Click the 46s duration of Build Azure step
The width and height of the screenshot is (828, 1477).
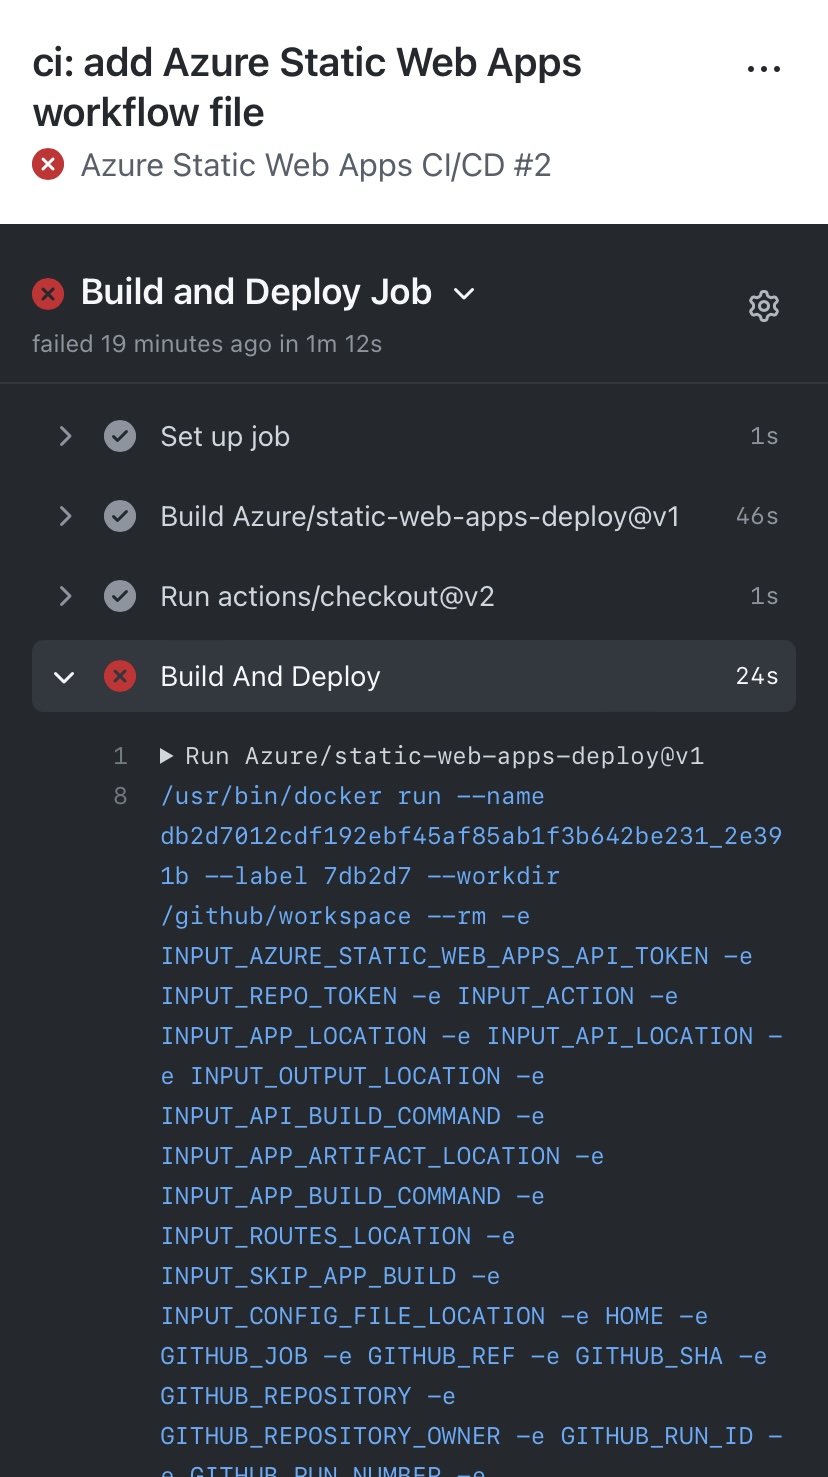[x=757, y=516]
